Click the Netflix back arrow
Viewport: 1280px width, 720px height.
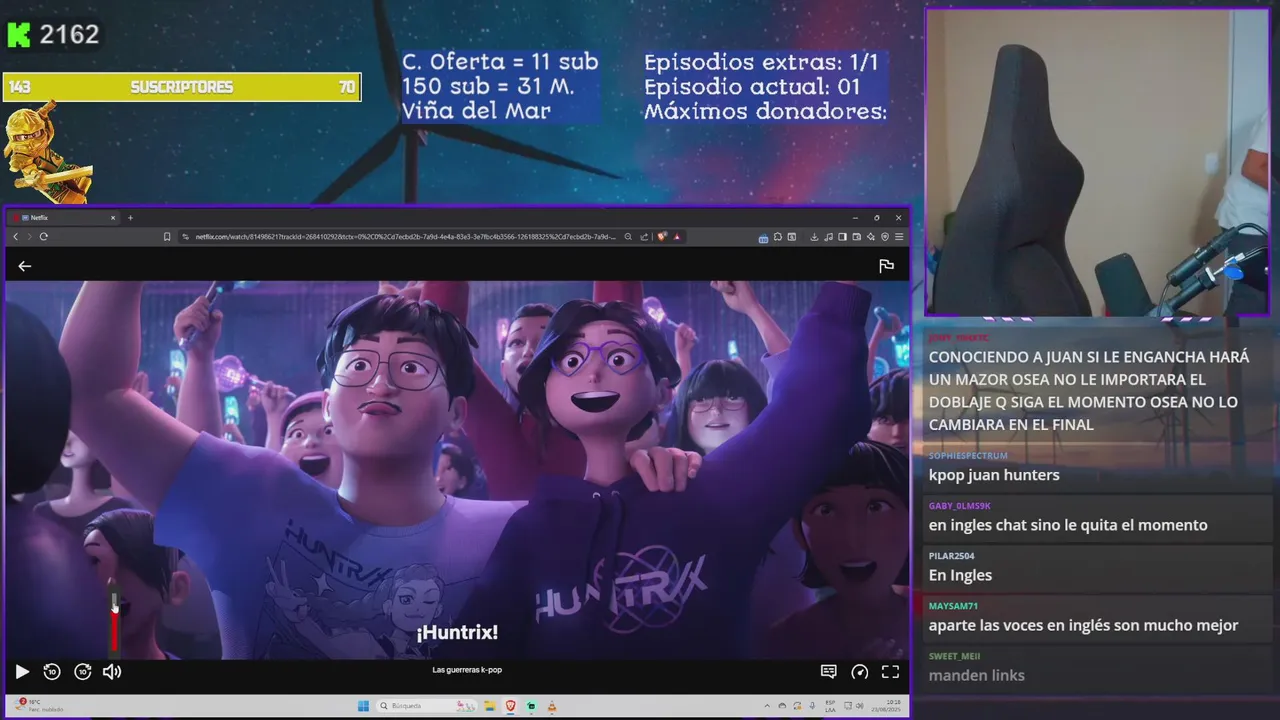(25, 266)
